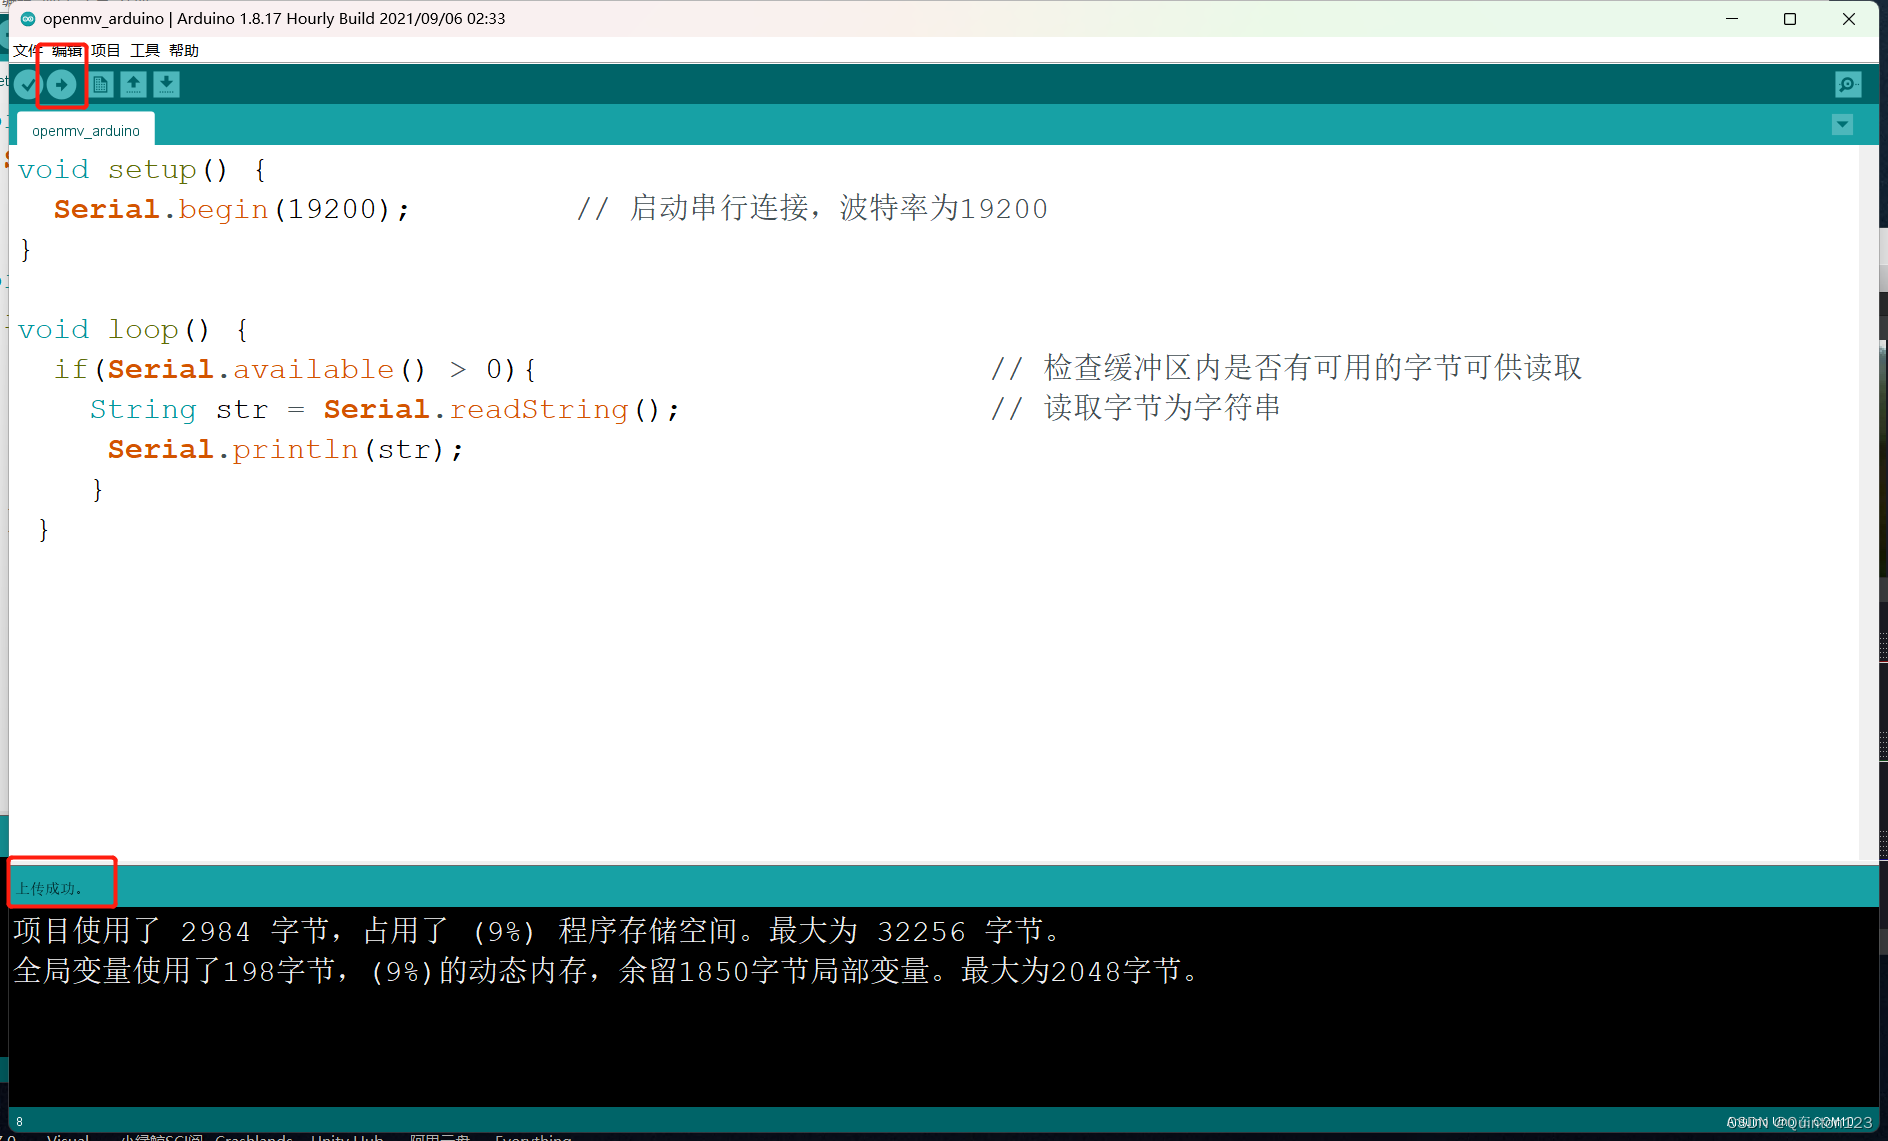Viewport: 1888px width, 1141px height.
Task: Click the Verify sketch checkmark button
Action: pos(27,85)
